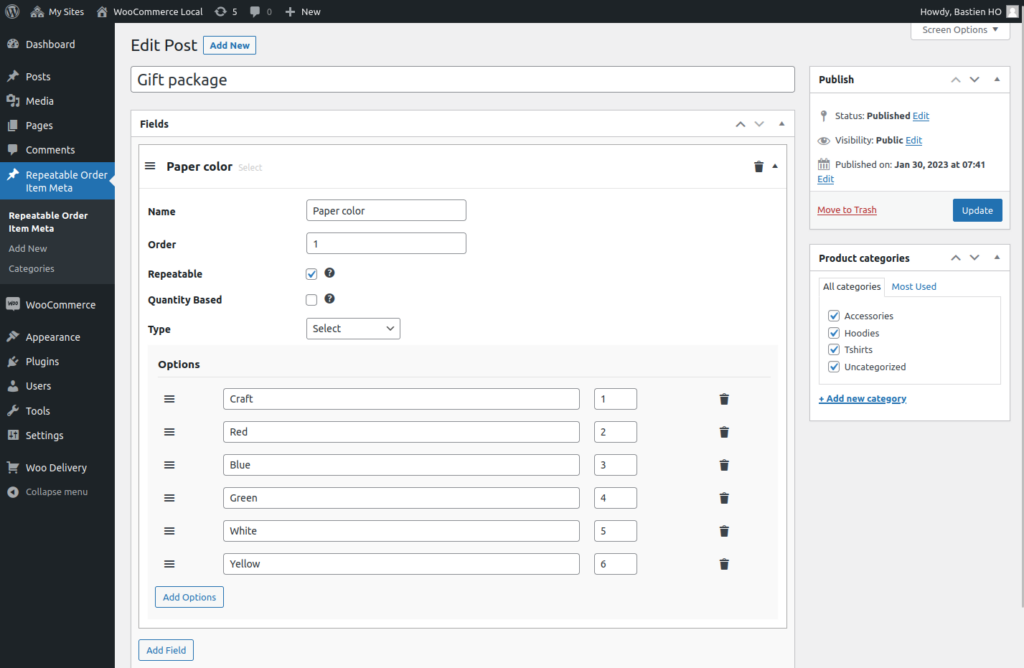Click the Update button
The width and height of the screenshot is (1024, 668).
pos(976,210)
